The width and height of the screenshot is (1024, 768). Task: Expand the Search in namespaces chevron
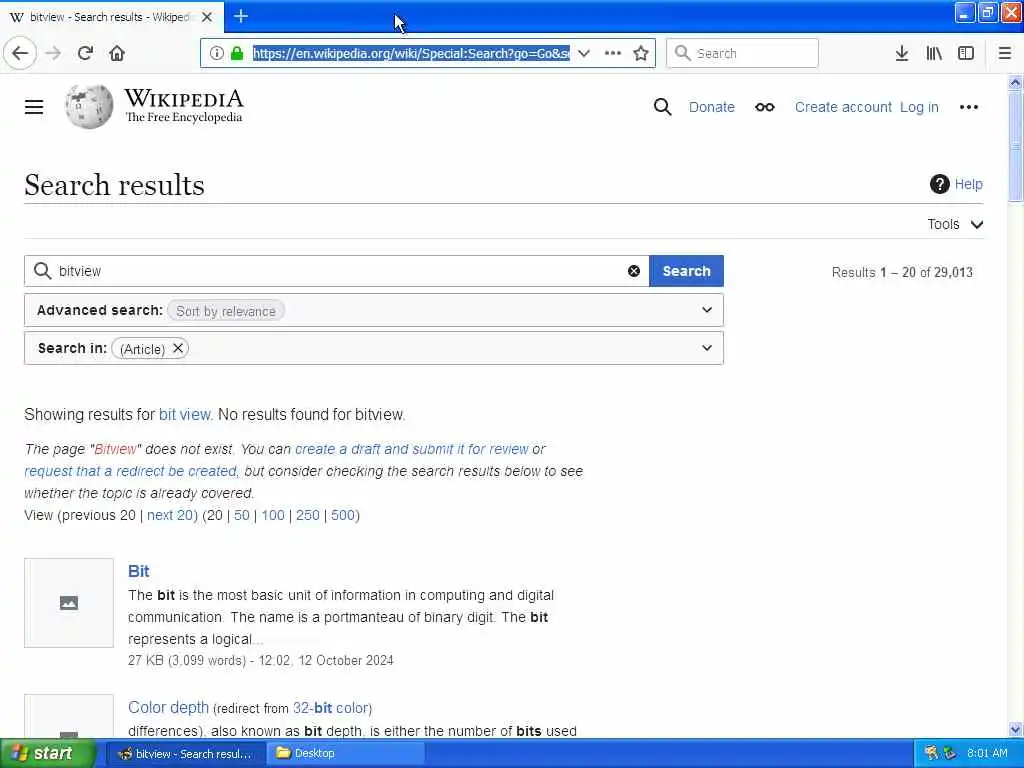[x=707, y=347]
